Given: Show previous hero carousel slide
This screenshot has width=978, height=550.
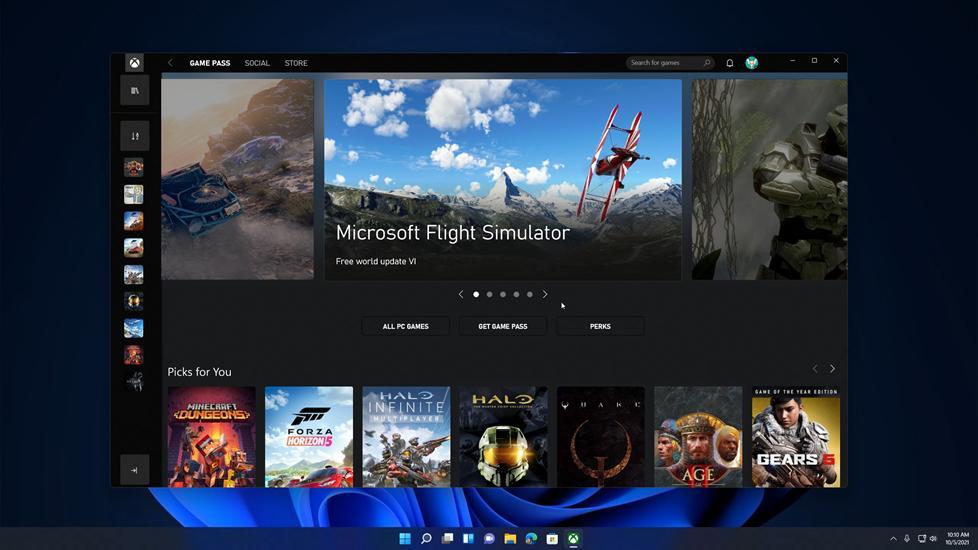Looking at the screenshot, I should pyautogui.click(x=461, y=294).
